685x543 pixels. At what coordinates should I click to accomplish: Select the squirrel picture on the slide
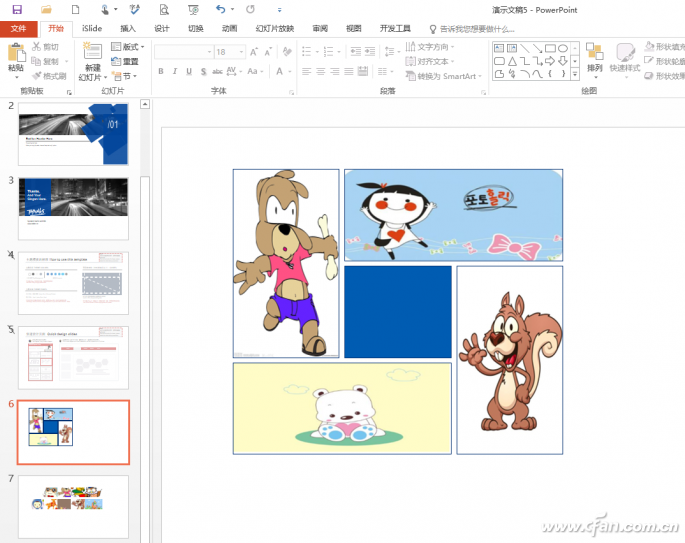click(x=509, y=360)
